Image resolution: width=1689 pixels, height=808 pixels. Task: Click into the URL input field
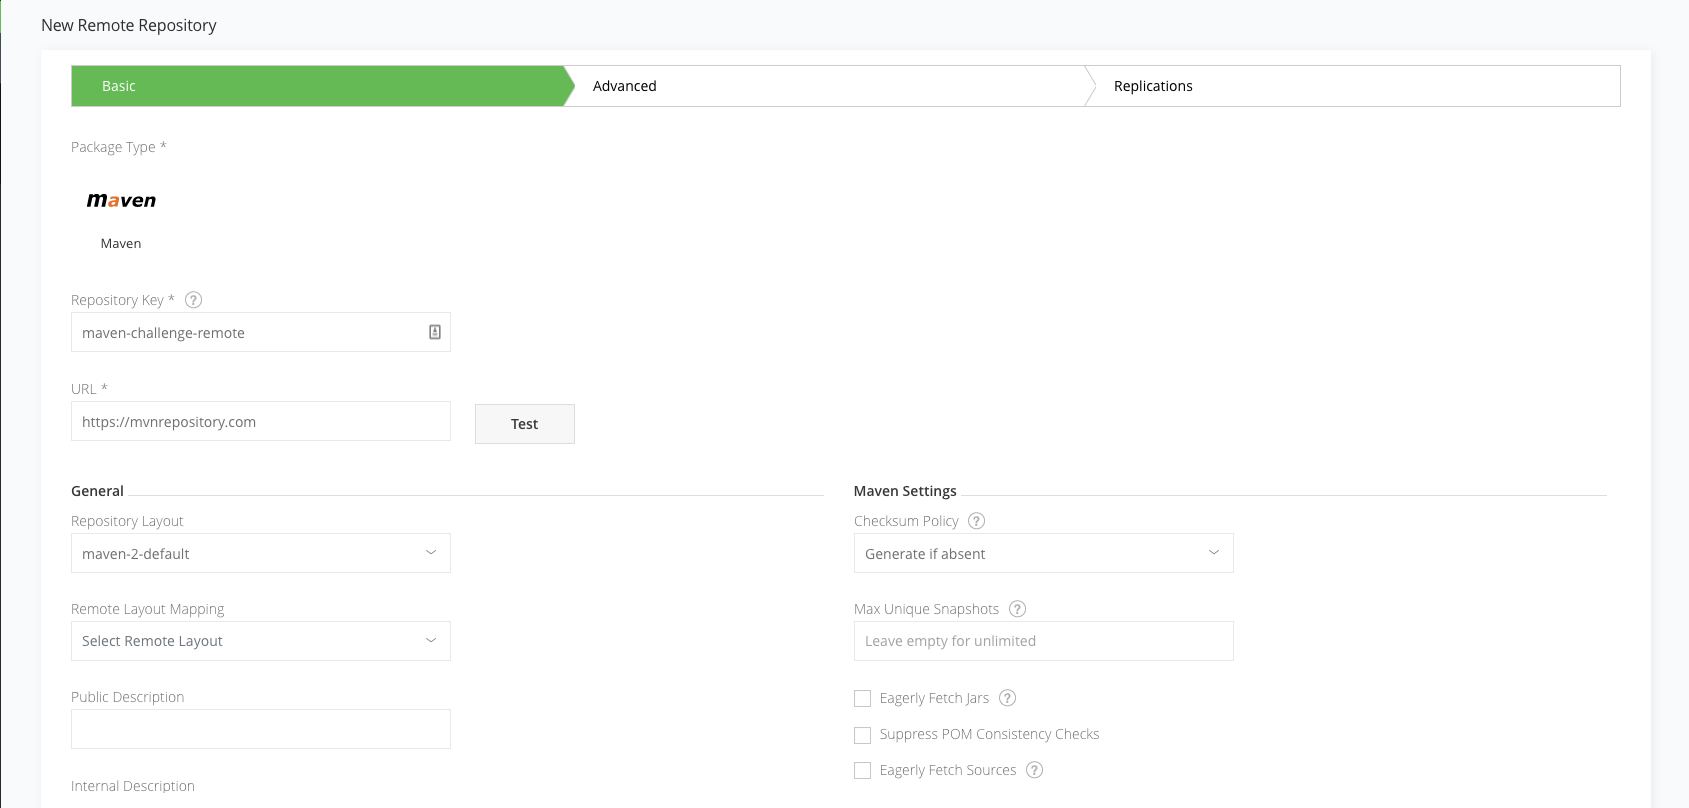click(260, 422)
